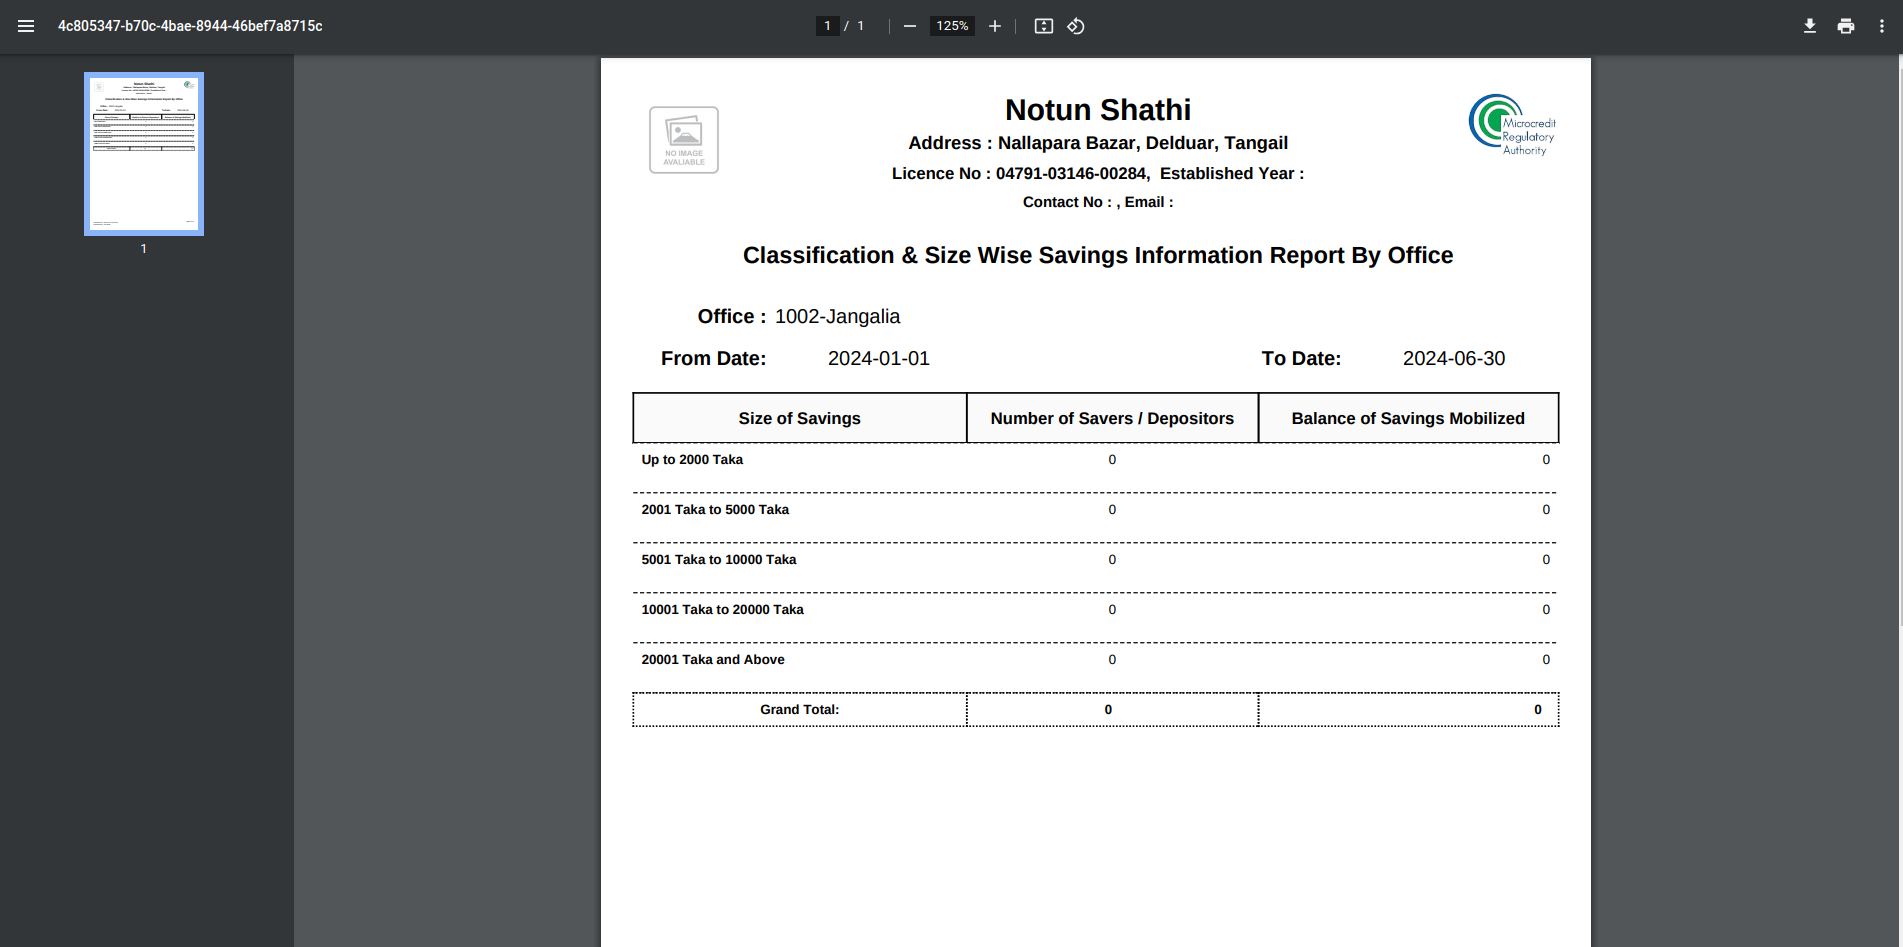Zoom out with the minus icon
The image size is (1903, 947).
(909, 26)
